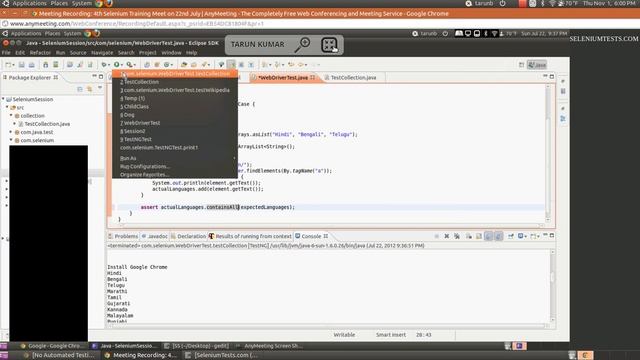Click the External Tools run icon
Screen dimensions: 640x360
129,64
